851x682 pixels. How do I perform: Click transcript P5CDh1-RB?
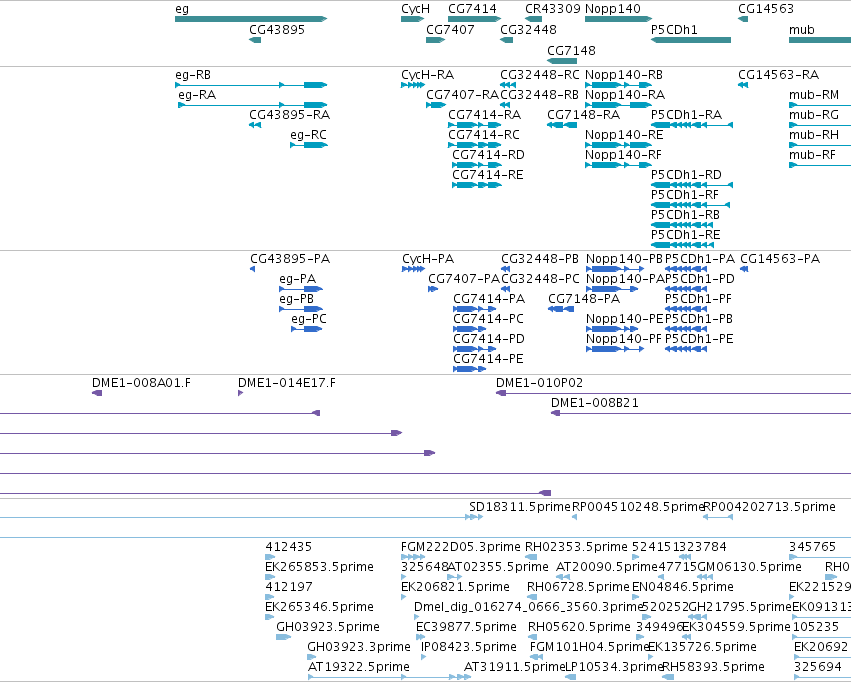682,225
